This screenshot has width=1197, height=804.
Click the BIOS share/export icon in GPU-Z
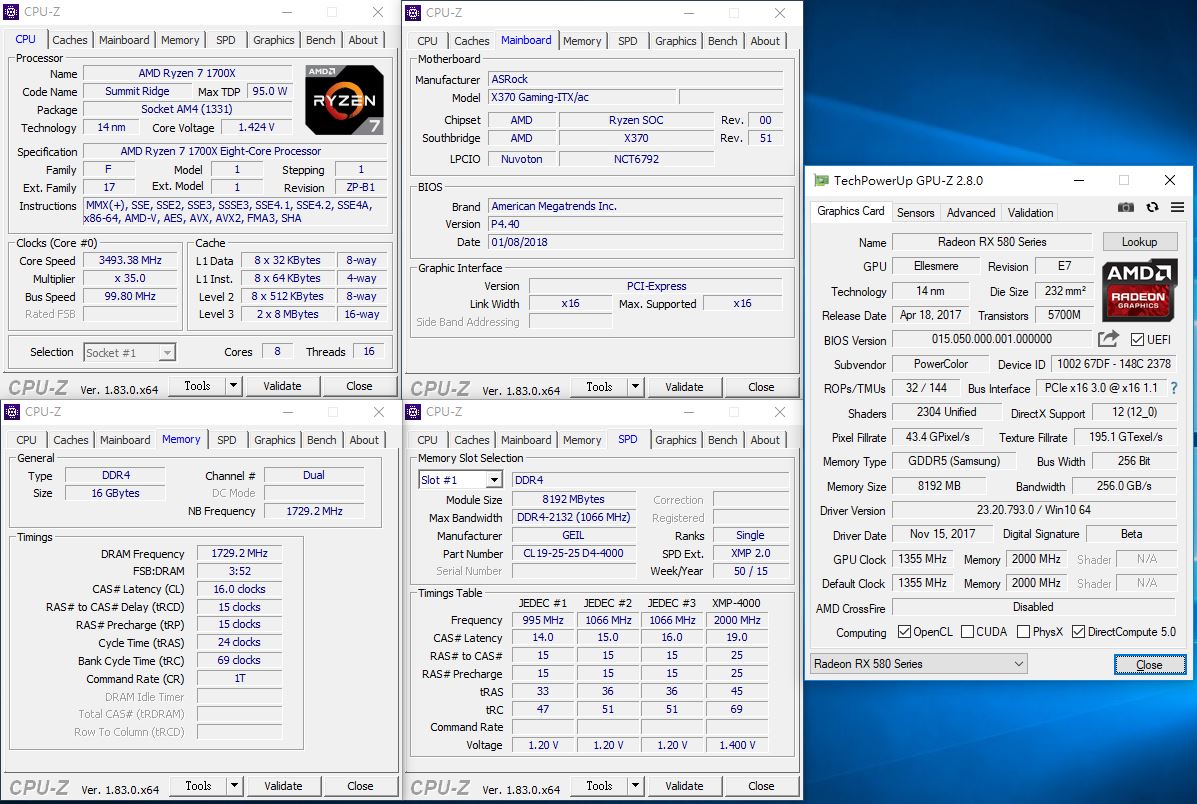pyautogui.click(x=1108, y=339)
